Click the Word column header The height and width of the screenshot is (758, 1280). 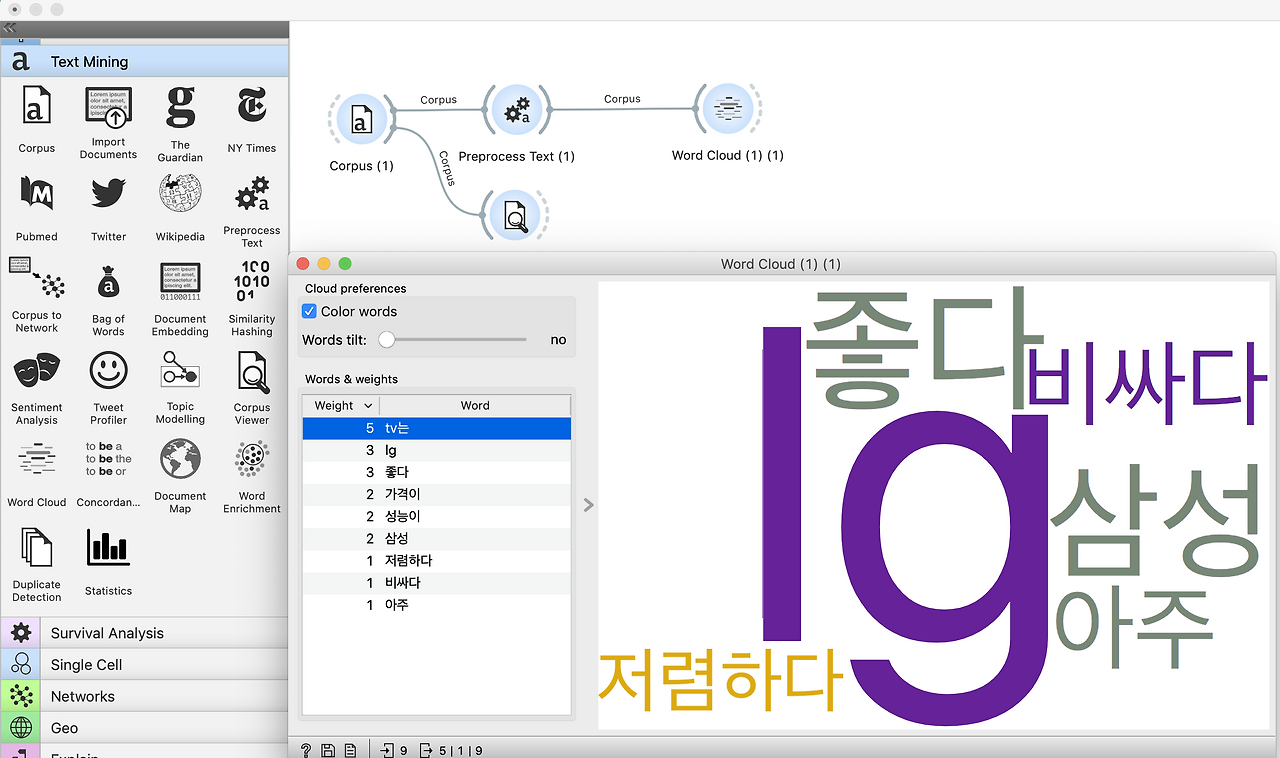coord(475,405)
